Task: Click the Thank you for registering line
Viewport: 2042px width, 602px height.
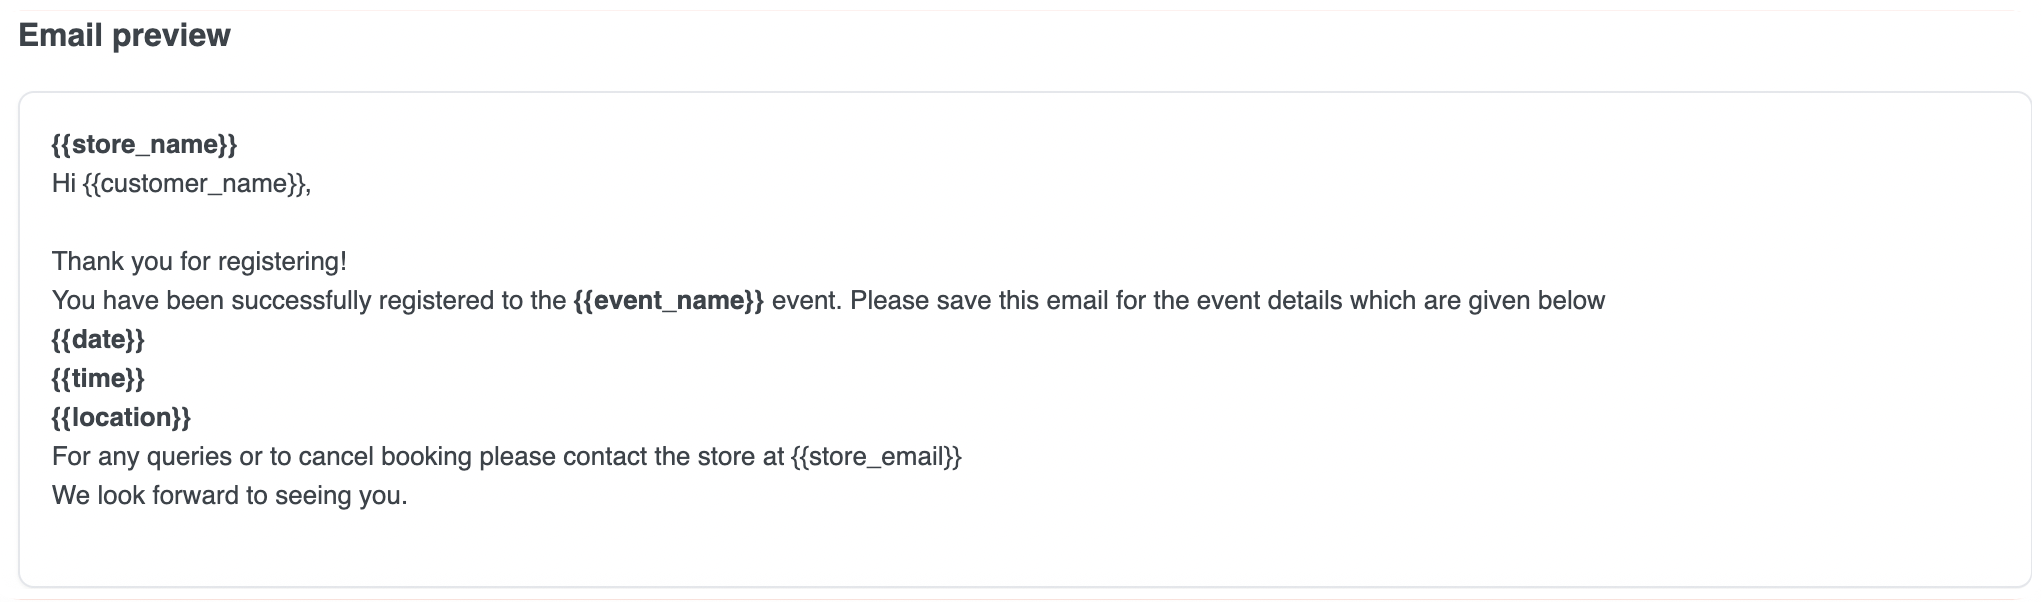Action: pos(199,262)
